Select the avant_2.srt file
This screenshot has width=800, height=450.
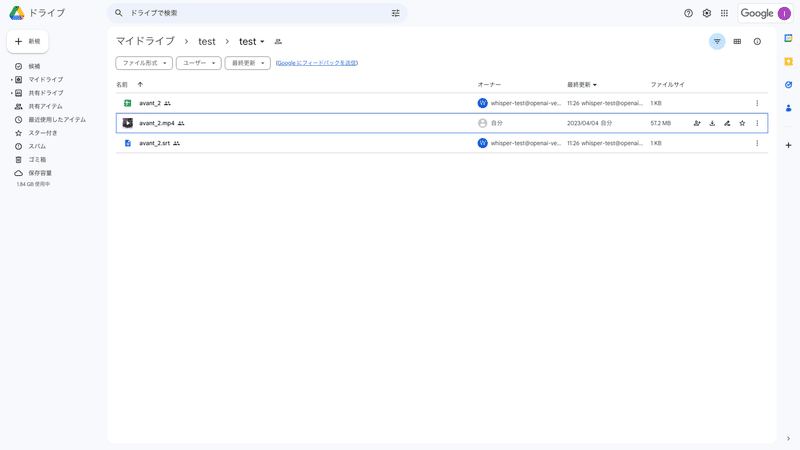442,143
